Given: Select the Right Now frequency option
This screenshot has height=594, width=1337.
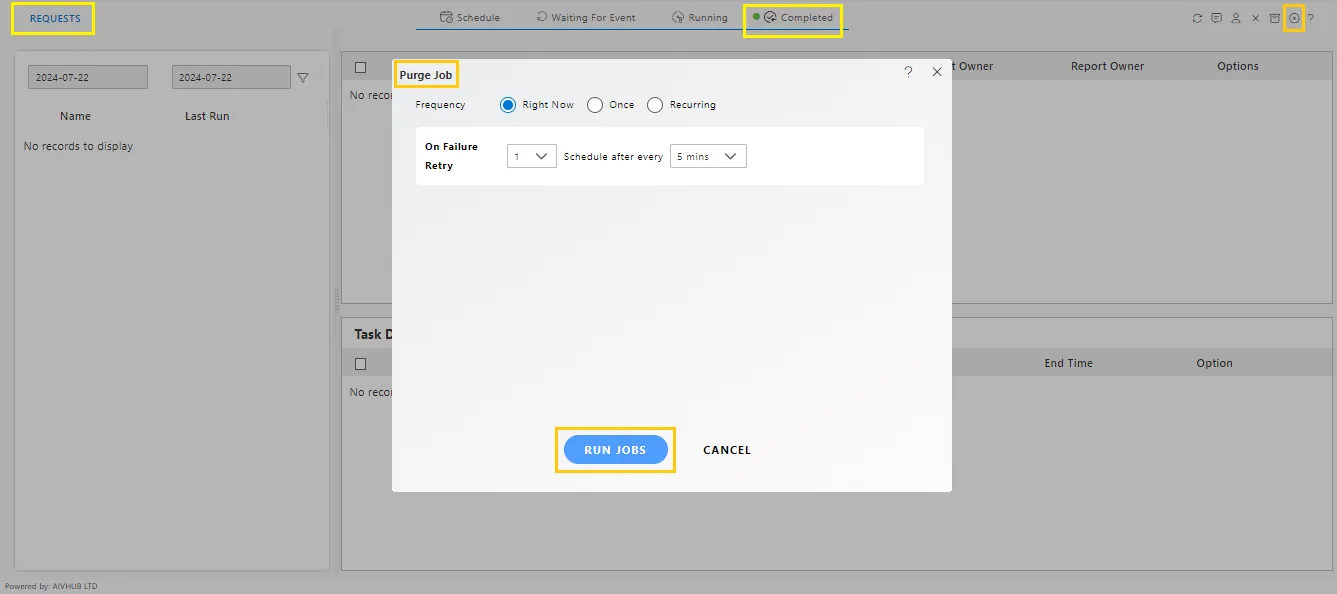Looking at the screenshot, I should [508, 105].
